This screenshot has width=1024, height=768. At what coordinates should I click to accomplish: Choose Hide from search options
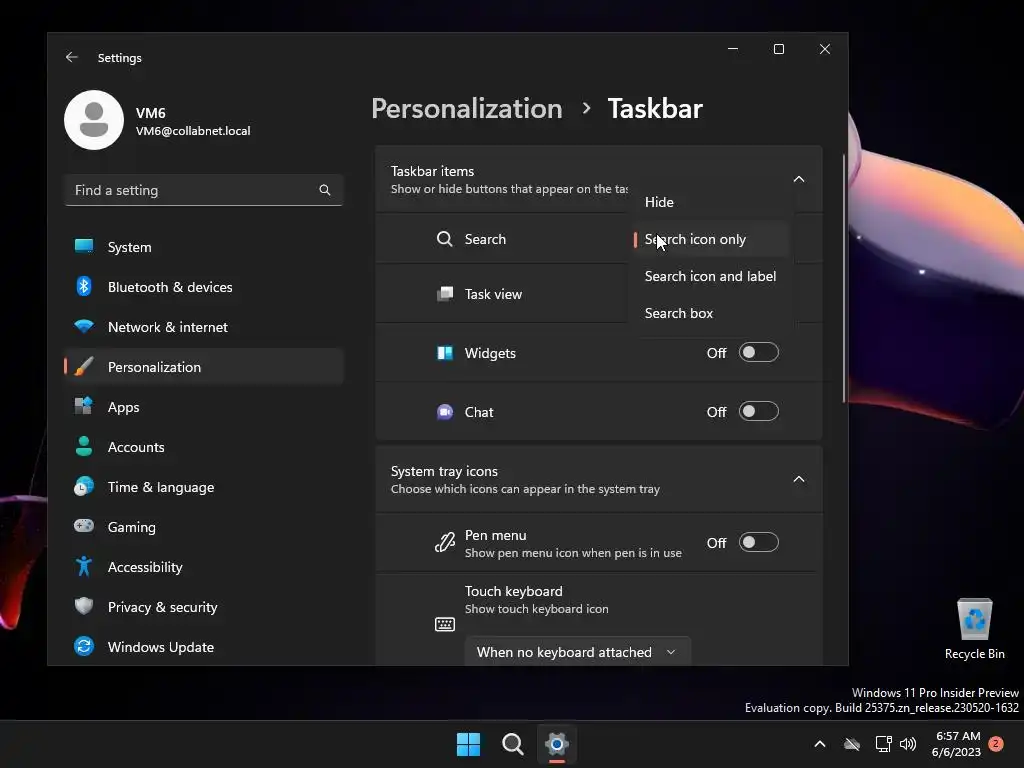pos(711,202)
